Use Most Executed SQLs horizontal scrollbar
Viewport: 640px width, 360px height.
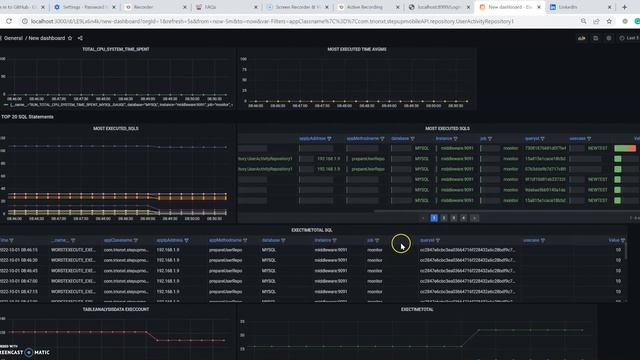click(506, 211)
